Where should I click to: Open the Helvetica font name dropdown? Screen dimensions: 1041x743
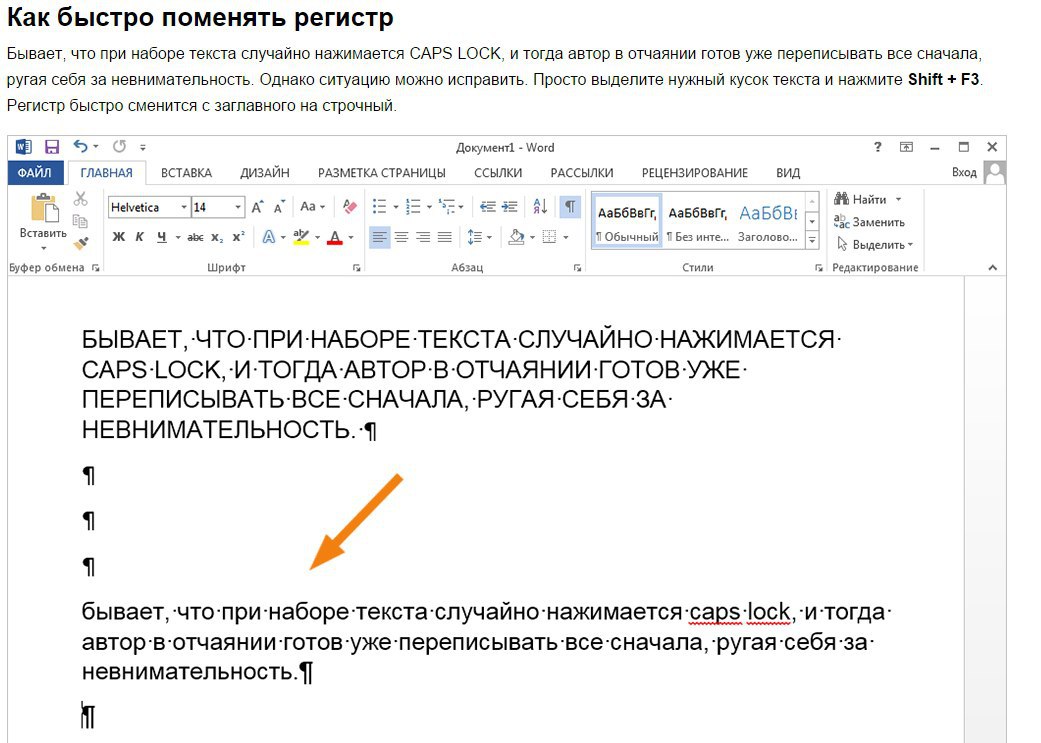[x=184, y=207]
